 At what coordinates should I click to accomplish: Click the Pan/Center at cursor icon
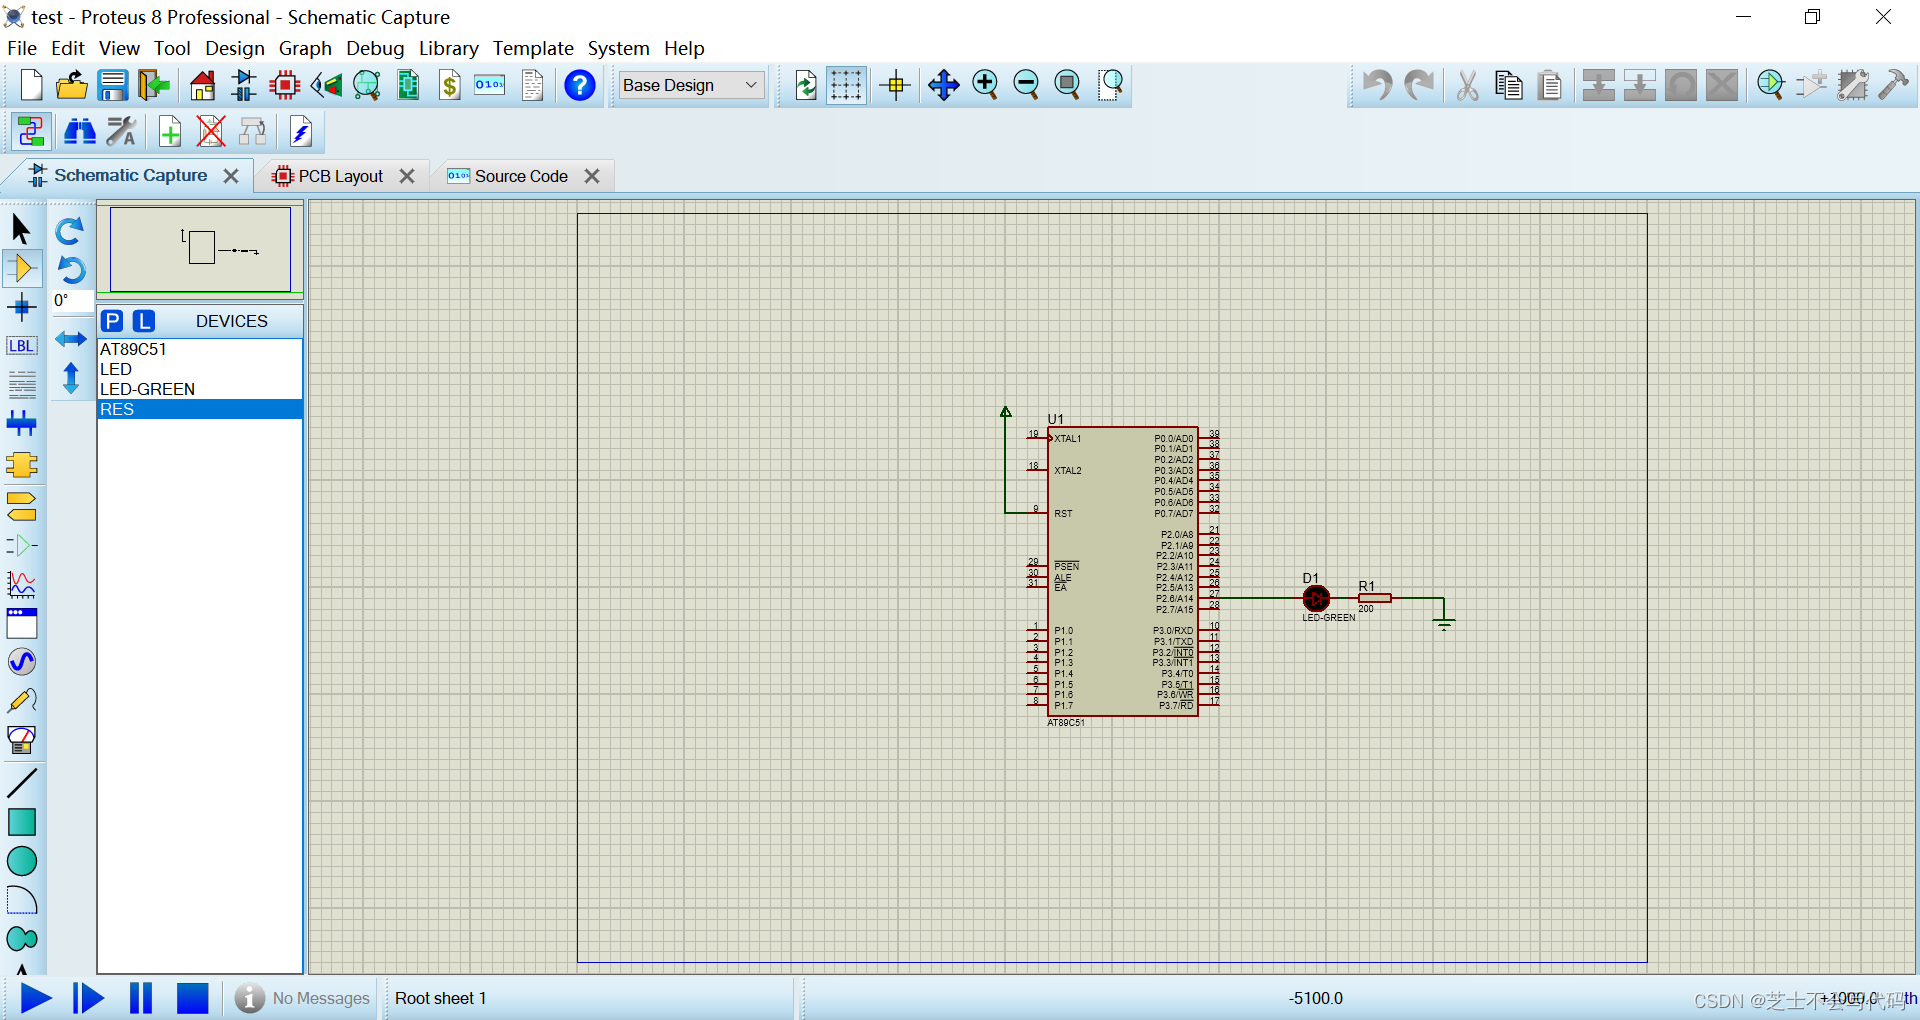point(943,85)
